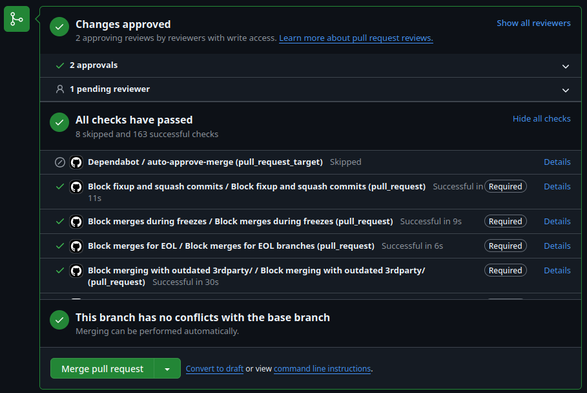This screenshot has width=587, height=393.
Task: Click GitHub logo on Block merges for EOL row
Action: tap(76, 246)
